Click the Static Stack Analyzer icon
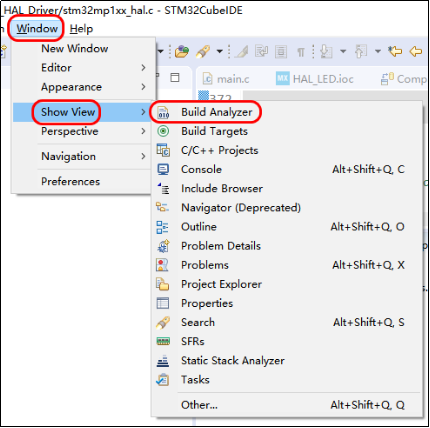The width and height of the screenshot is (430, 428). point(163,361)
